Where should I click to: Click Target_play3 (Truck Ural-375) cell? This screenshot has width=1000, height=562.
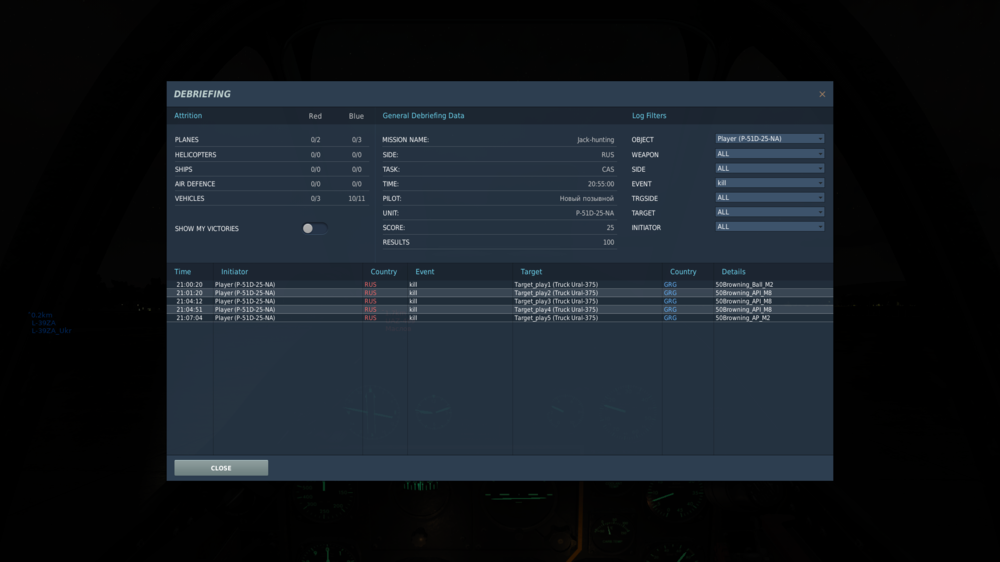[x=556, y=301]
